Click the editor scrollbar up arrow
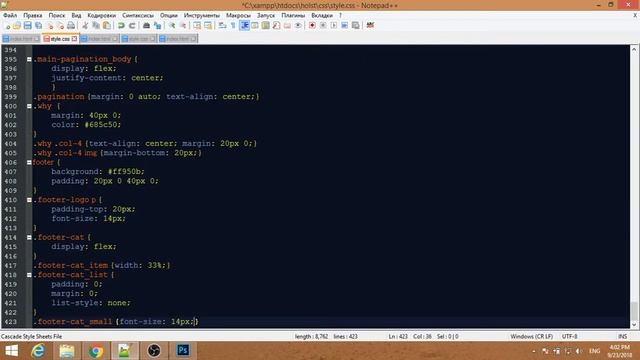 click(x=634, y=49)
